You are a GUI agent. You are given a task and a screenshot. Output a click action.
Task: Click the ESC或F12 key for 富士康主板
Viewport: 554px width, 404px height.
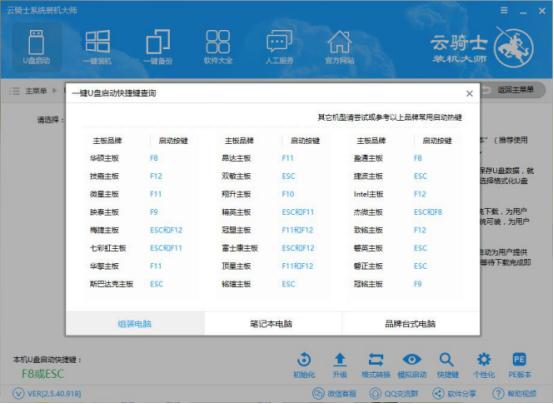click(298, 248)
